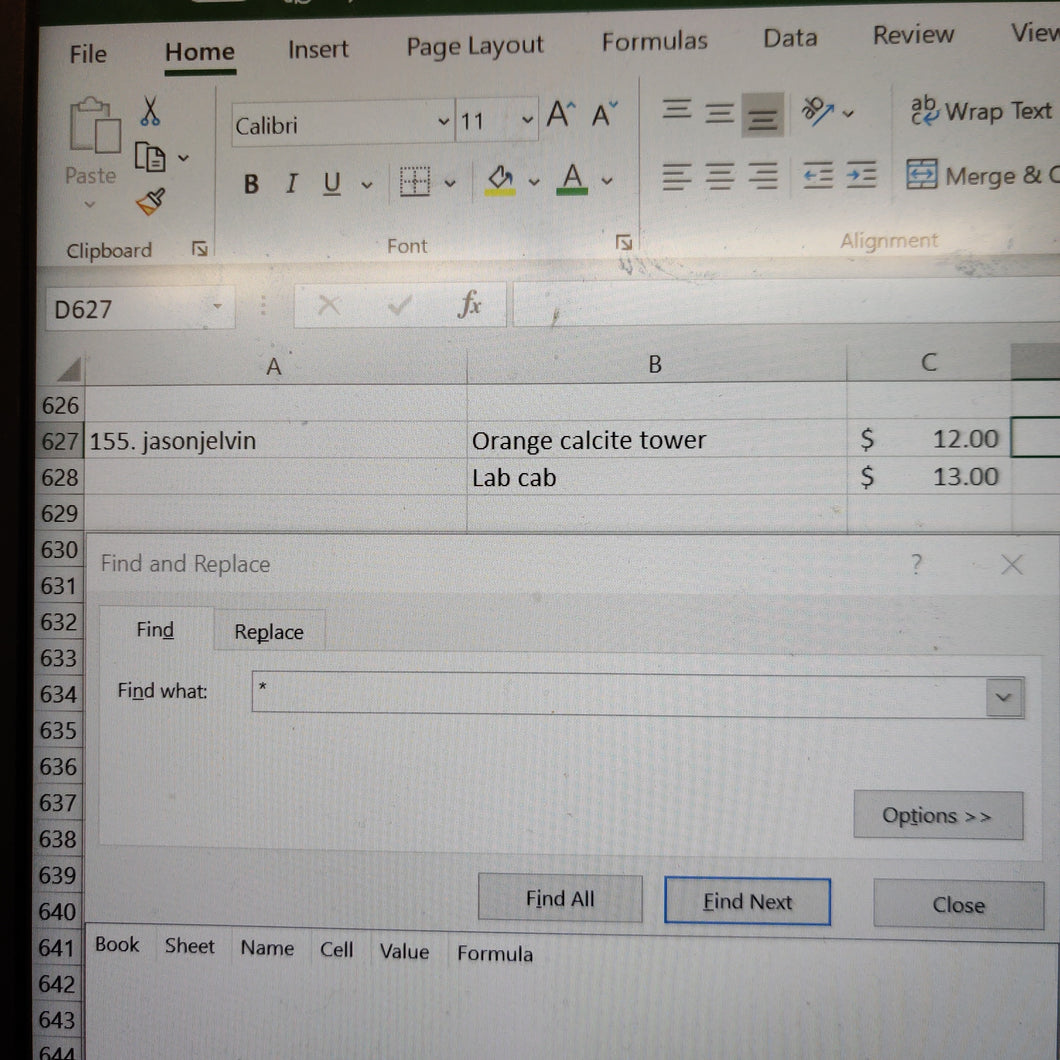Open the Find and Replace help question mark
This screenshot has width=1060, height=1060.
click(916, 564)
